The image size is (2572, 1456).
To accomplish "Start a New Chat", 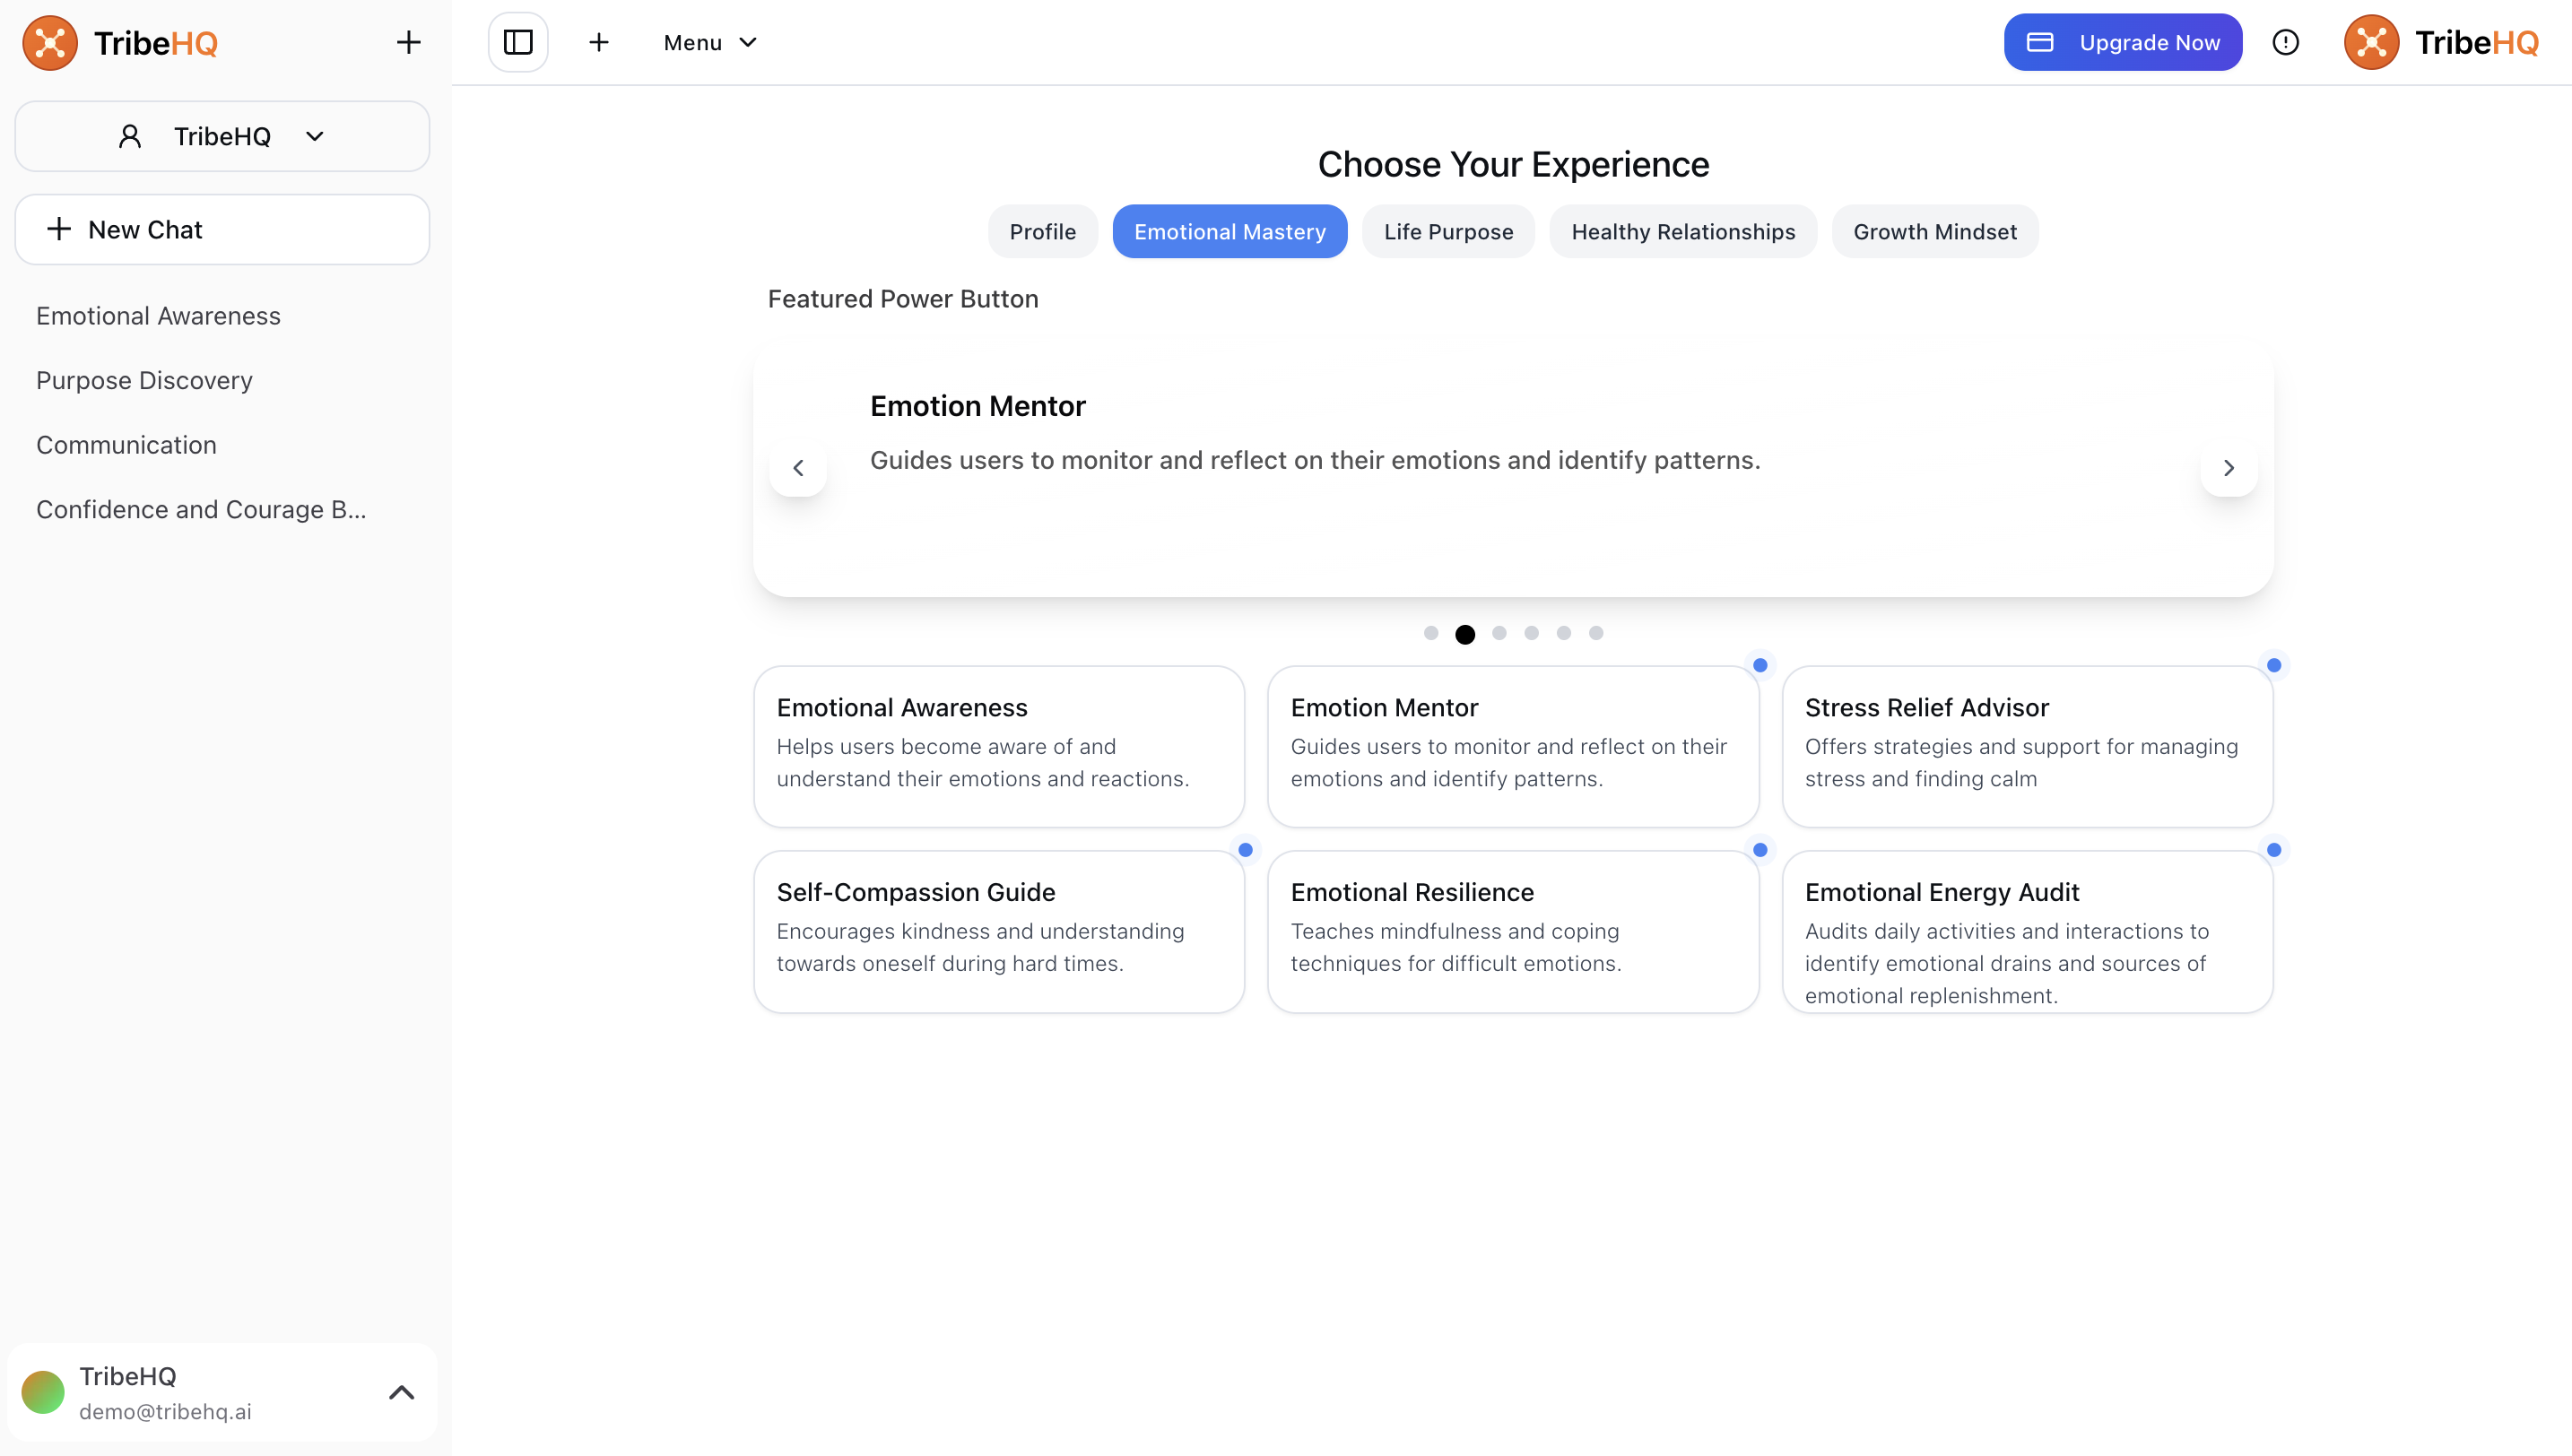I will pyautogui.click(x=222, y=230).
